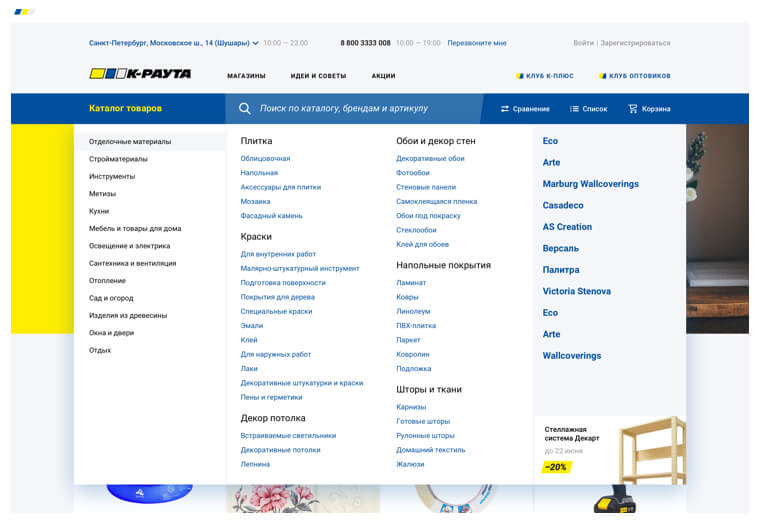Viewport: 760px width, 524px height.
Task: Open the Marburg Wallcoverings brand
Action: pyautogui.click(x=590, y=184)
